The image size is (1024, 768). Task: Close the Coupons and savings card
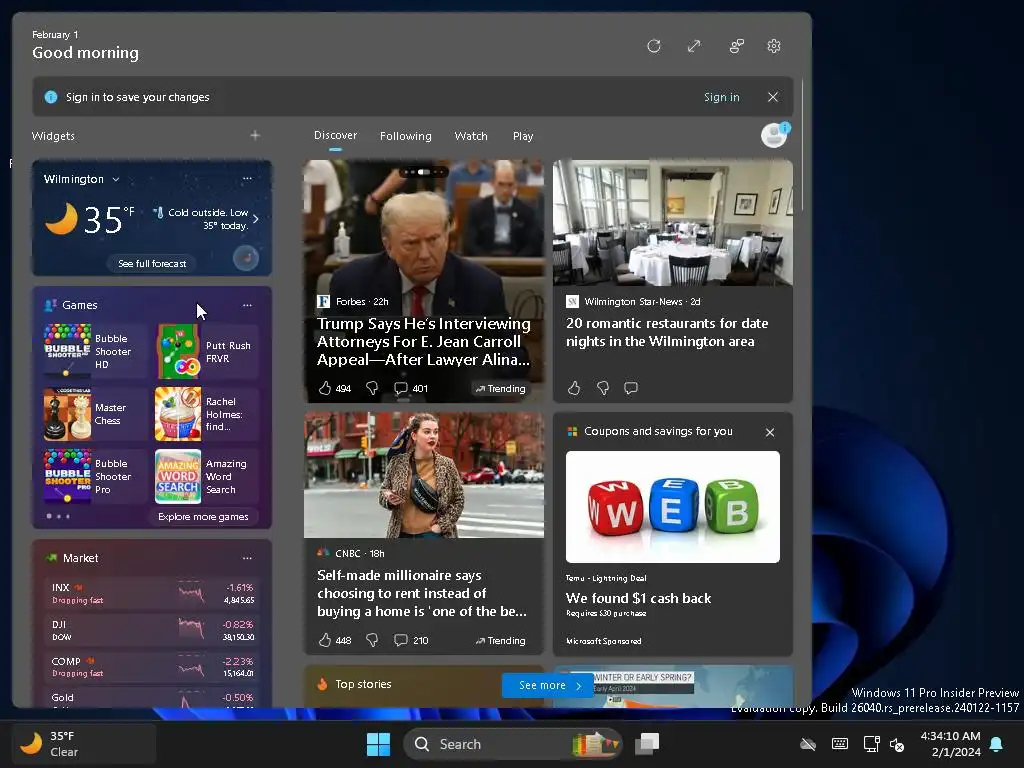pos(770,432)
